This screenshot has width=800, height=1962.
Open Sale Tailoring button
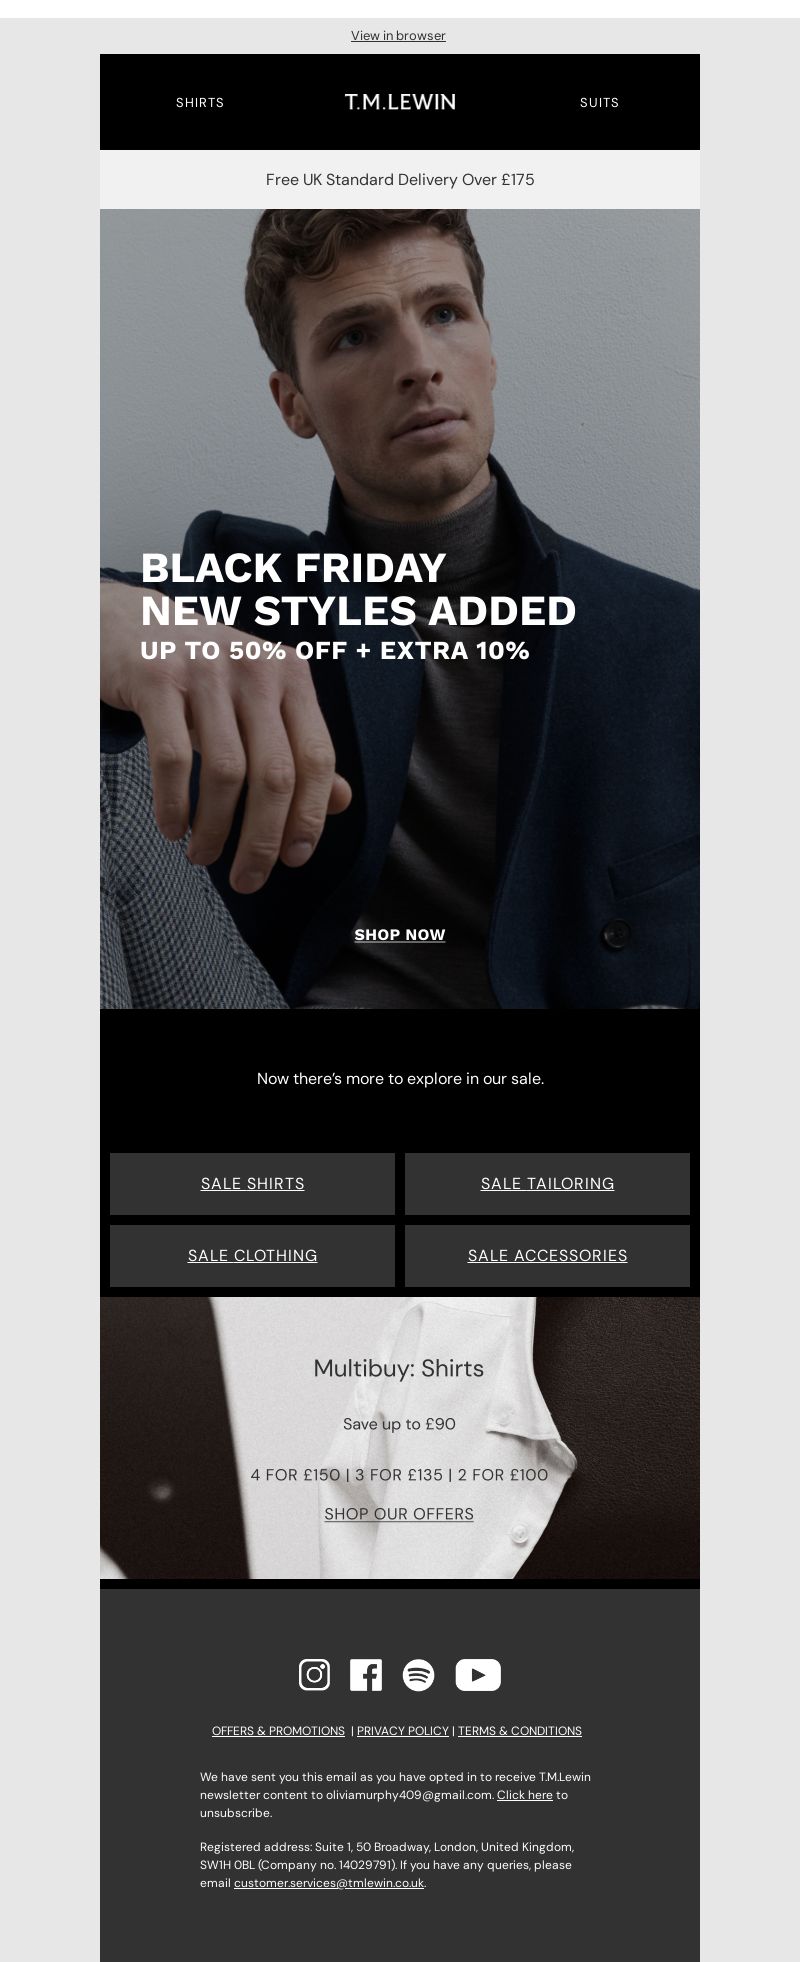pyautogui.click(x=547, y=1184)
